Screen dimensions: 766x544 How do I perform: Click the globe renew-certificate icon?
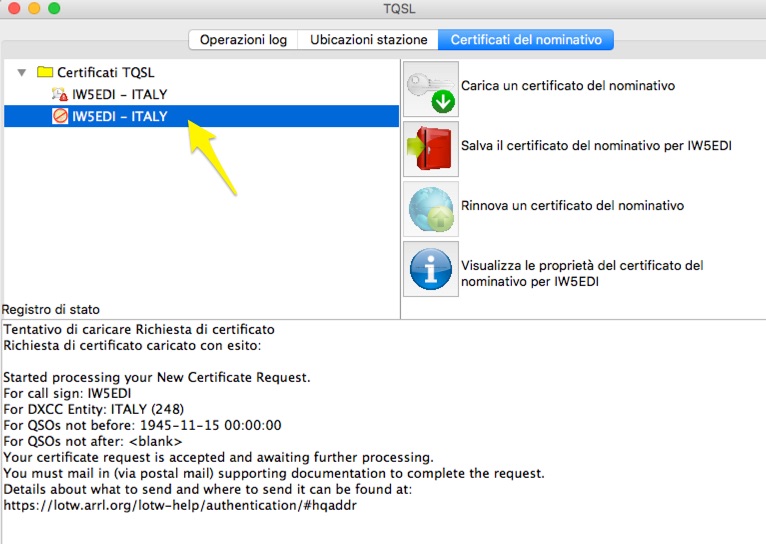pyautogui.click(x=430, y=207)
